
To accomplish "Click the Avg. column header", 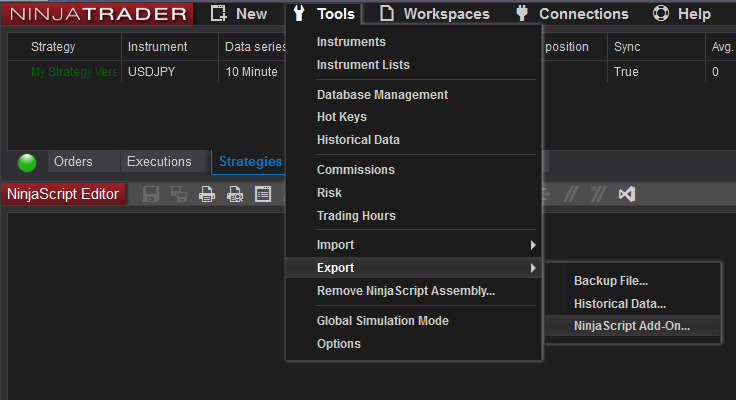I will 721,47.
